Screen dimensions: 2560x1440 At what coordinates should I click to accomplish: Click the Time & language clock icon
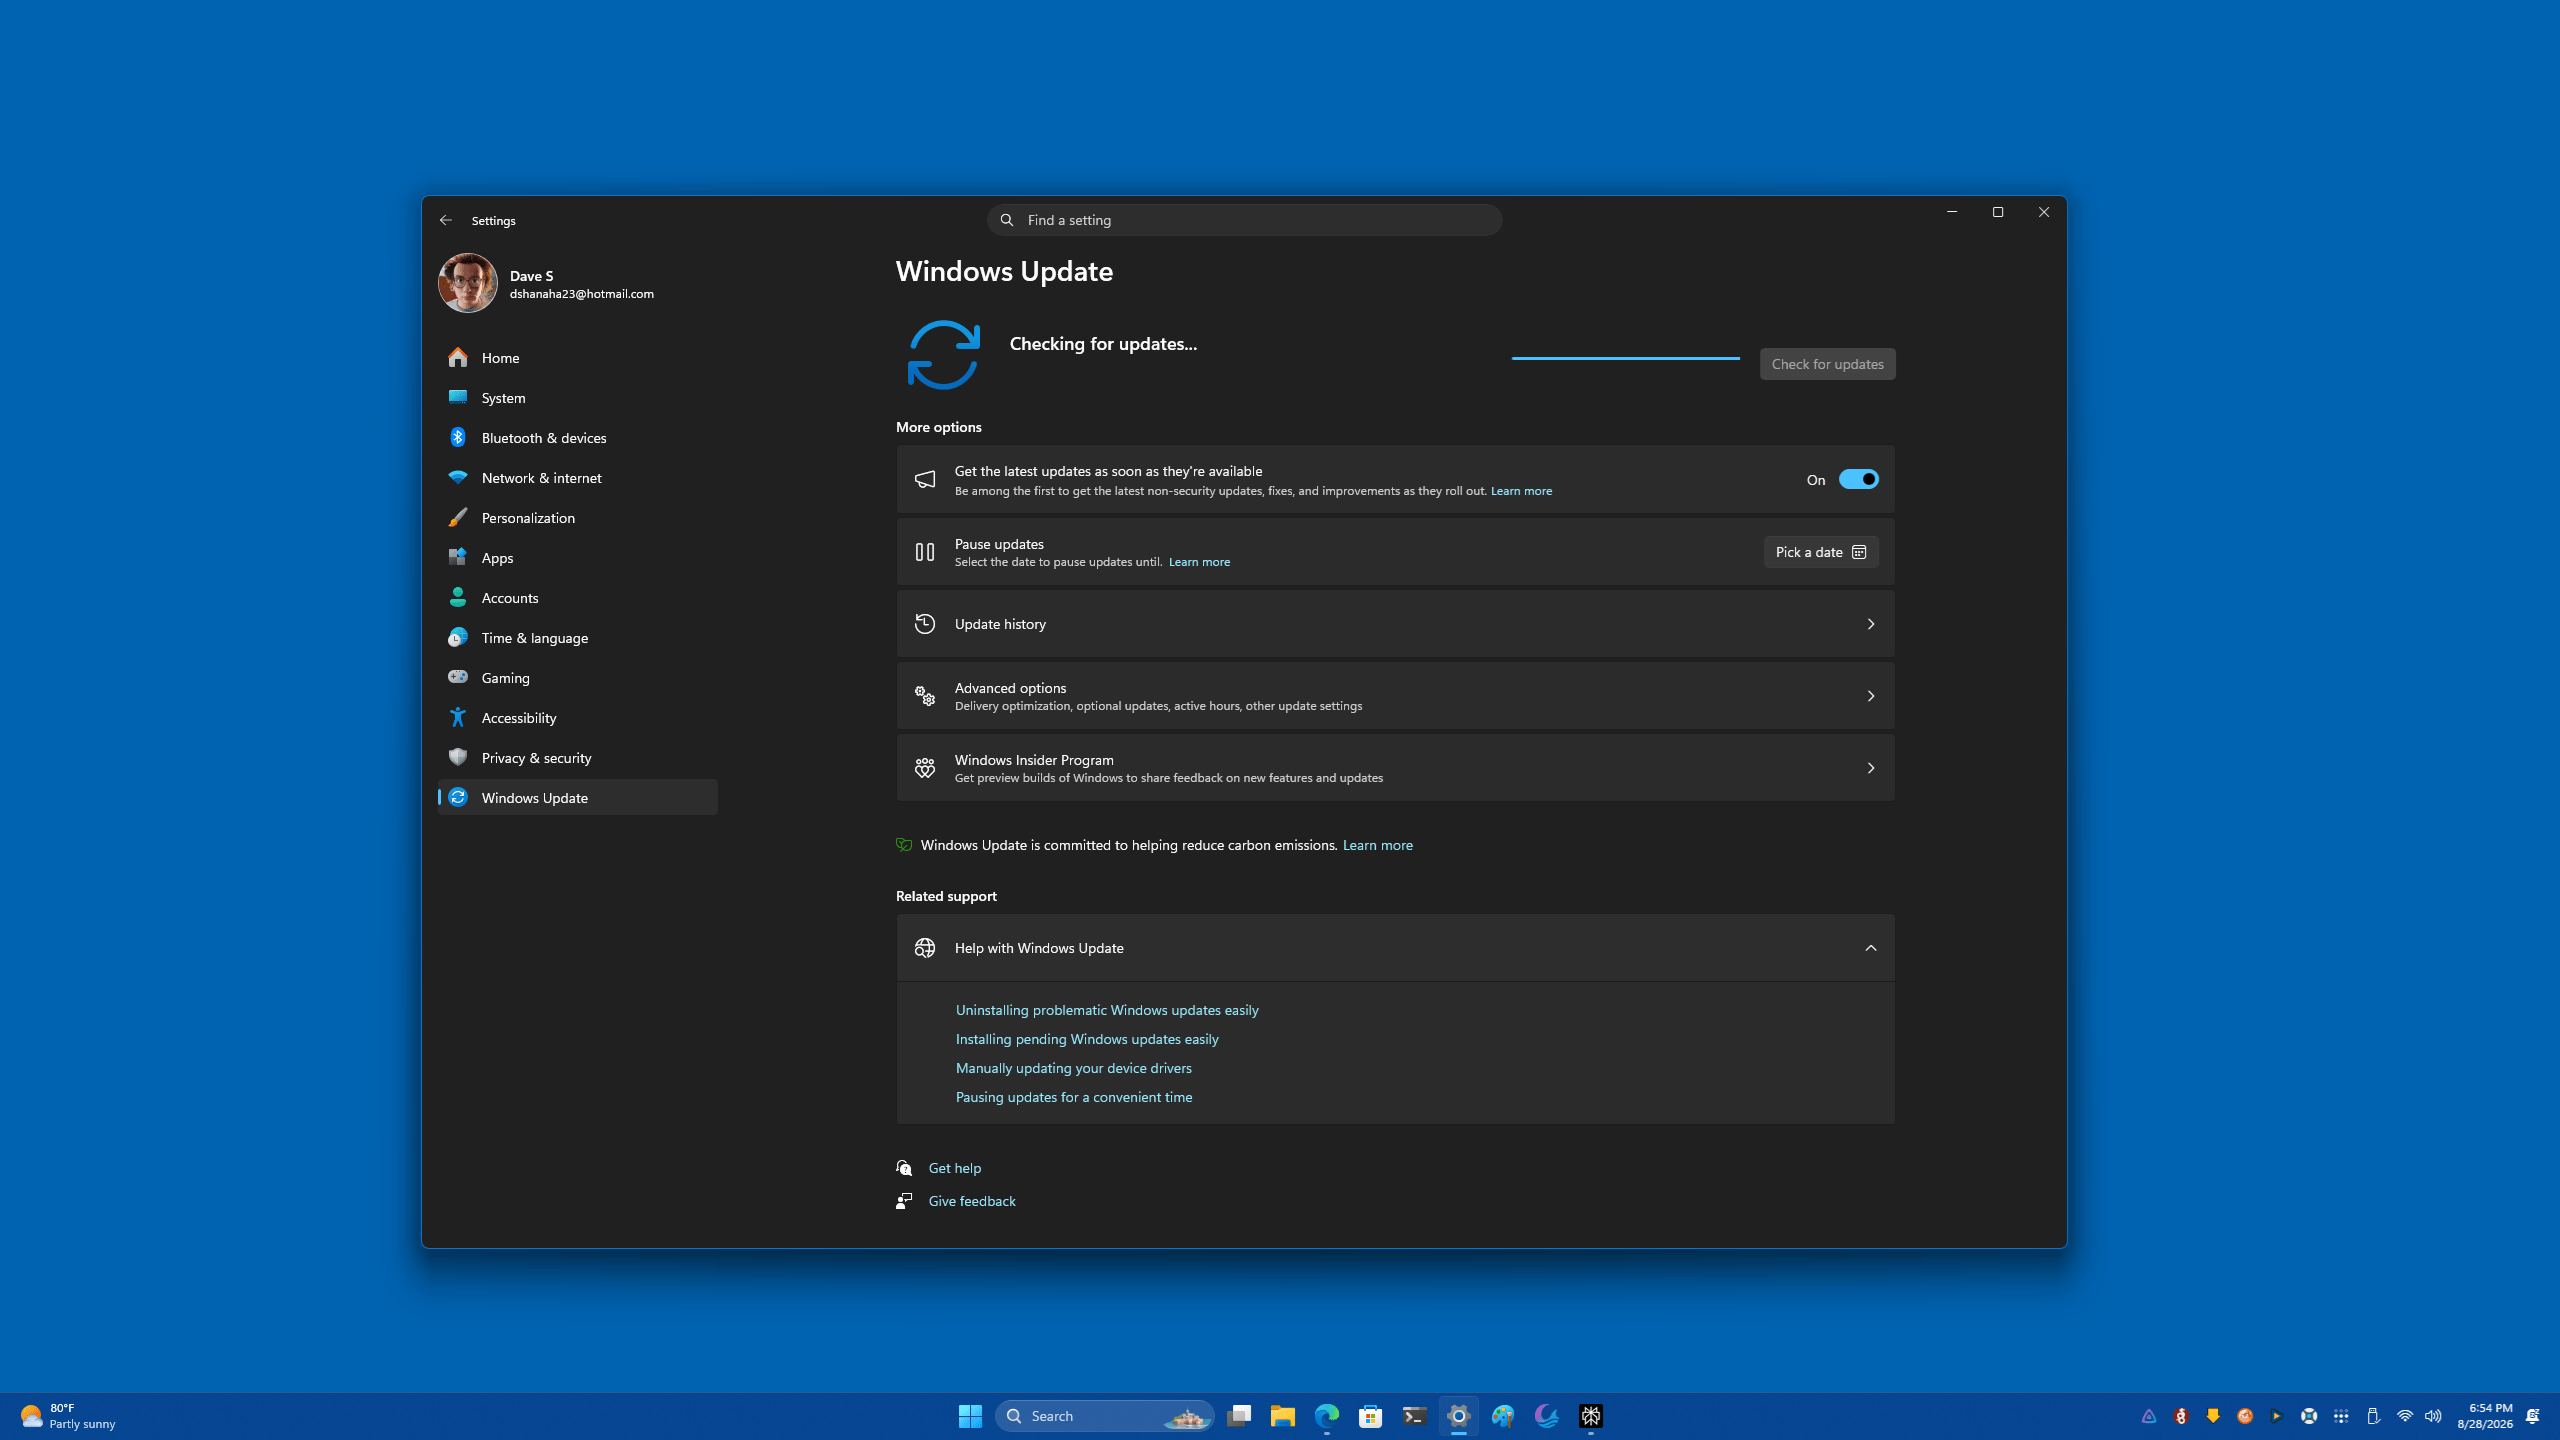[x=458, y=637]
